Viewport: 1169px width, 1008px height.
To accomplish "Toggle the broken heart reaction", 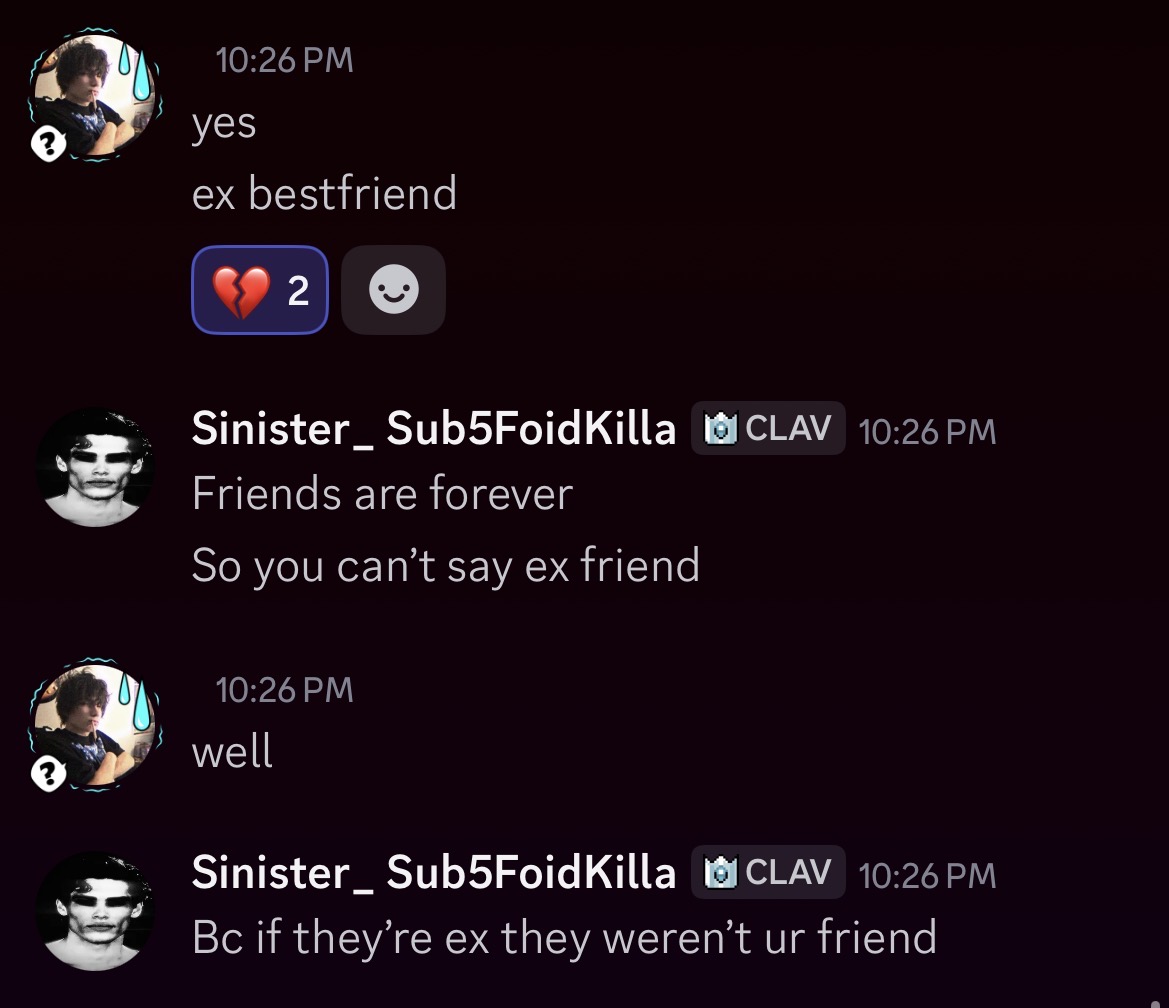I will (x=259, y=290).
